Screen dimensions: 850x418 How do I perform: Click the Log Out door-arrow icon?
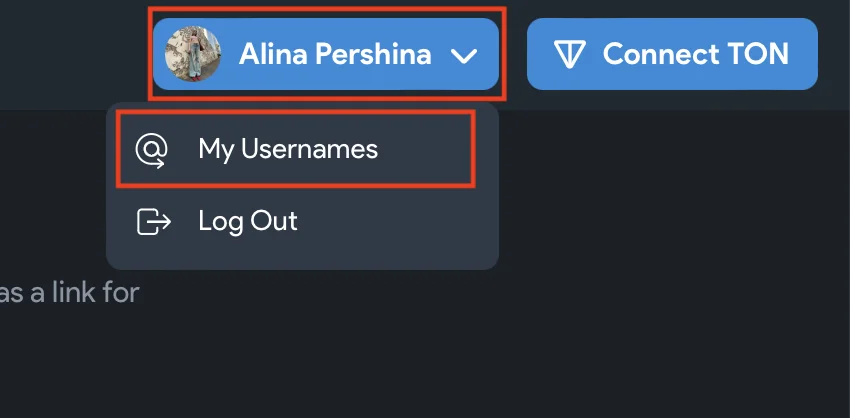point(153,221)
